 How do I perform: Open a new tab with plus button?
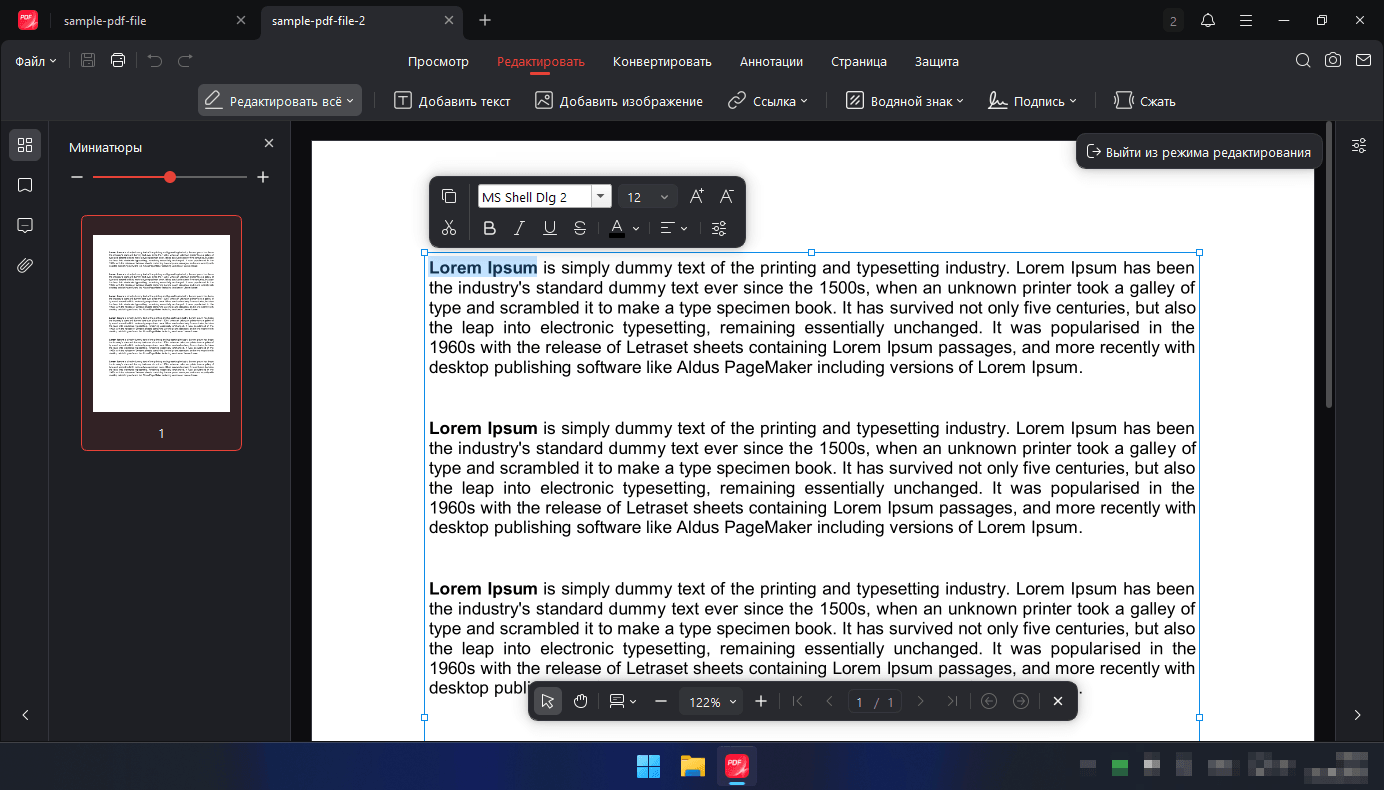click(485, 20)
